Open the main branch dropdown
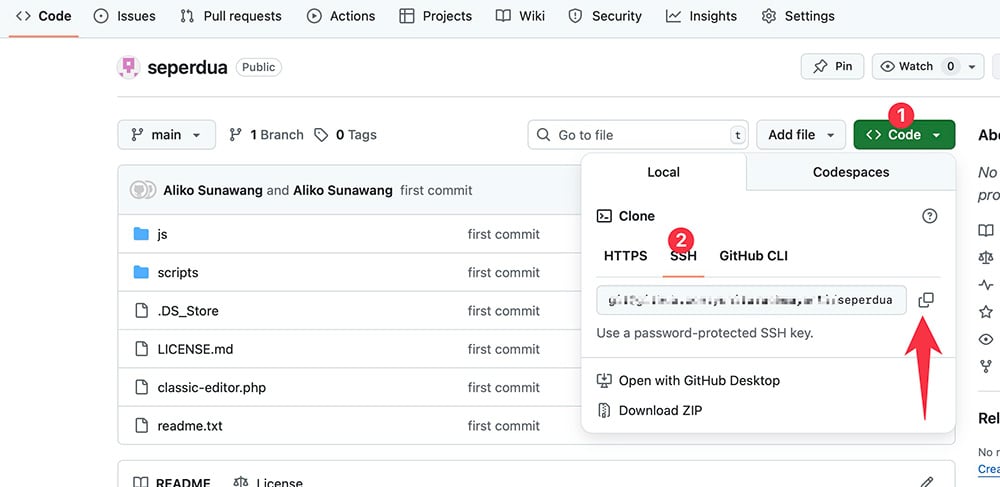This screenshot has width=1000, height=487. pos(166,134)
